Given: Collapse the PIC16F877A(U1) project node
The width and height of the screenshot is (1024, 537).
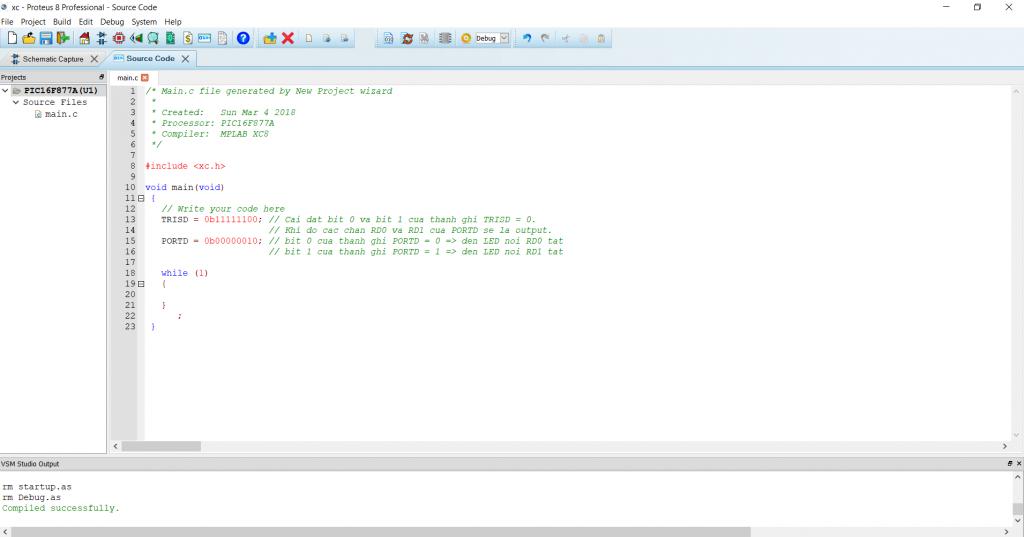Looking at the screenshot, I should click(5, 91).
